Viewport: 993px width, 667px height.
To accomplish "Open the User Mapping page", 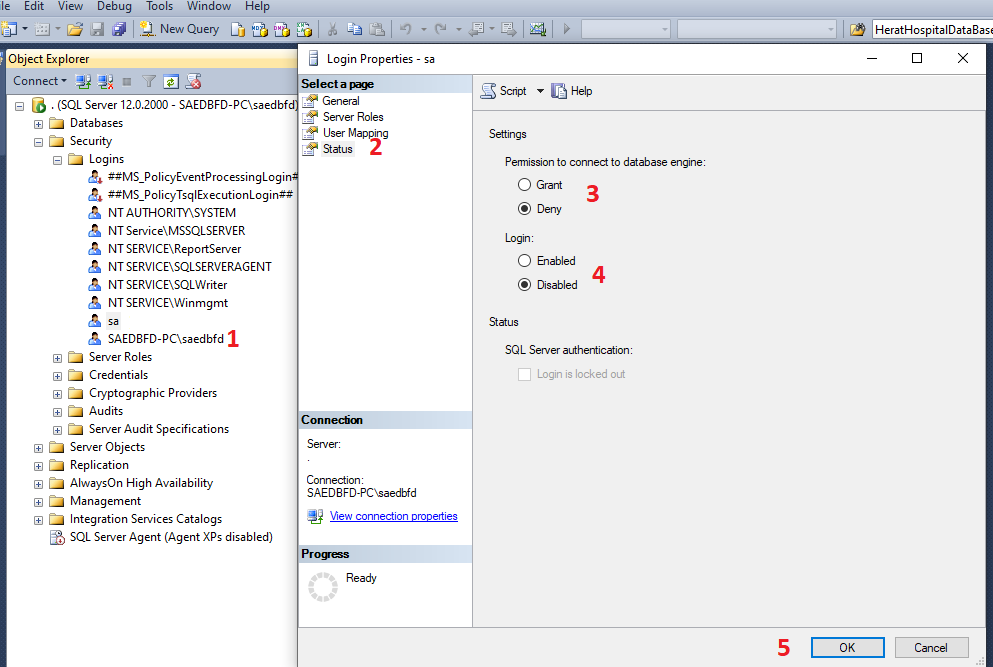I will tap(355, 132).
